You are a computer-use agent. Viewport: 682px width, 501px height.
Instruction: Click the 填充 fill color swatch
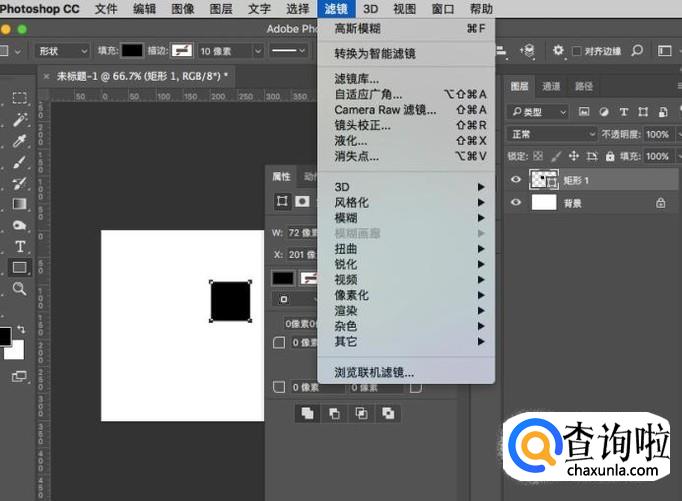click(x=132, y=50)
